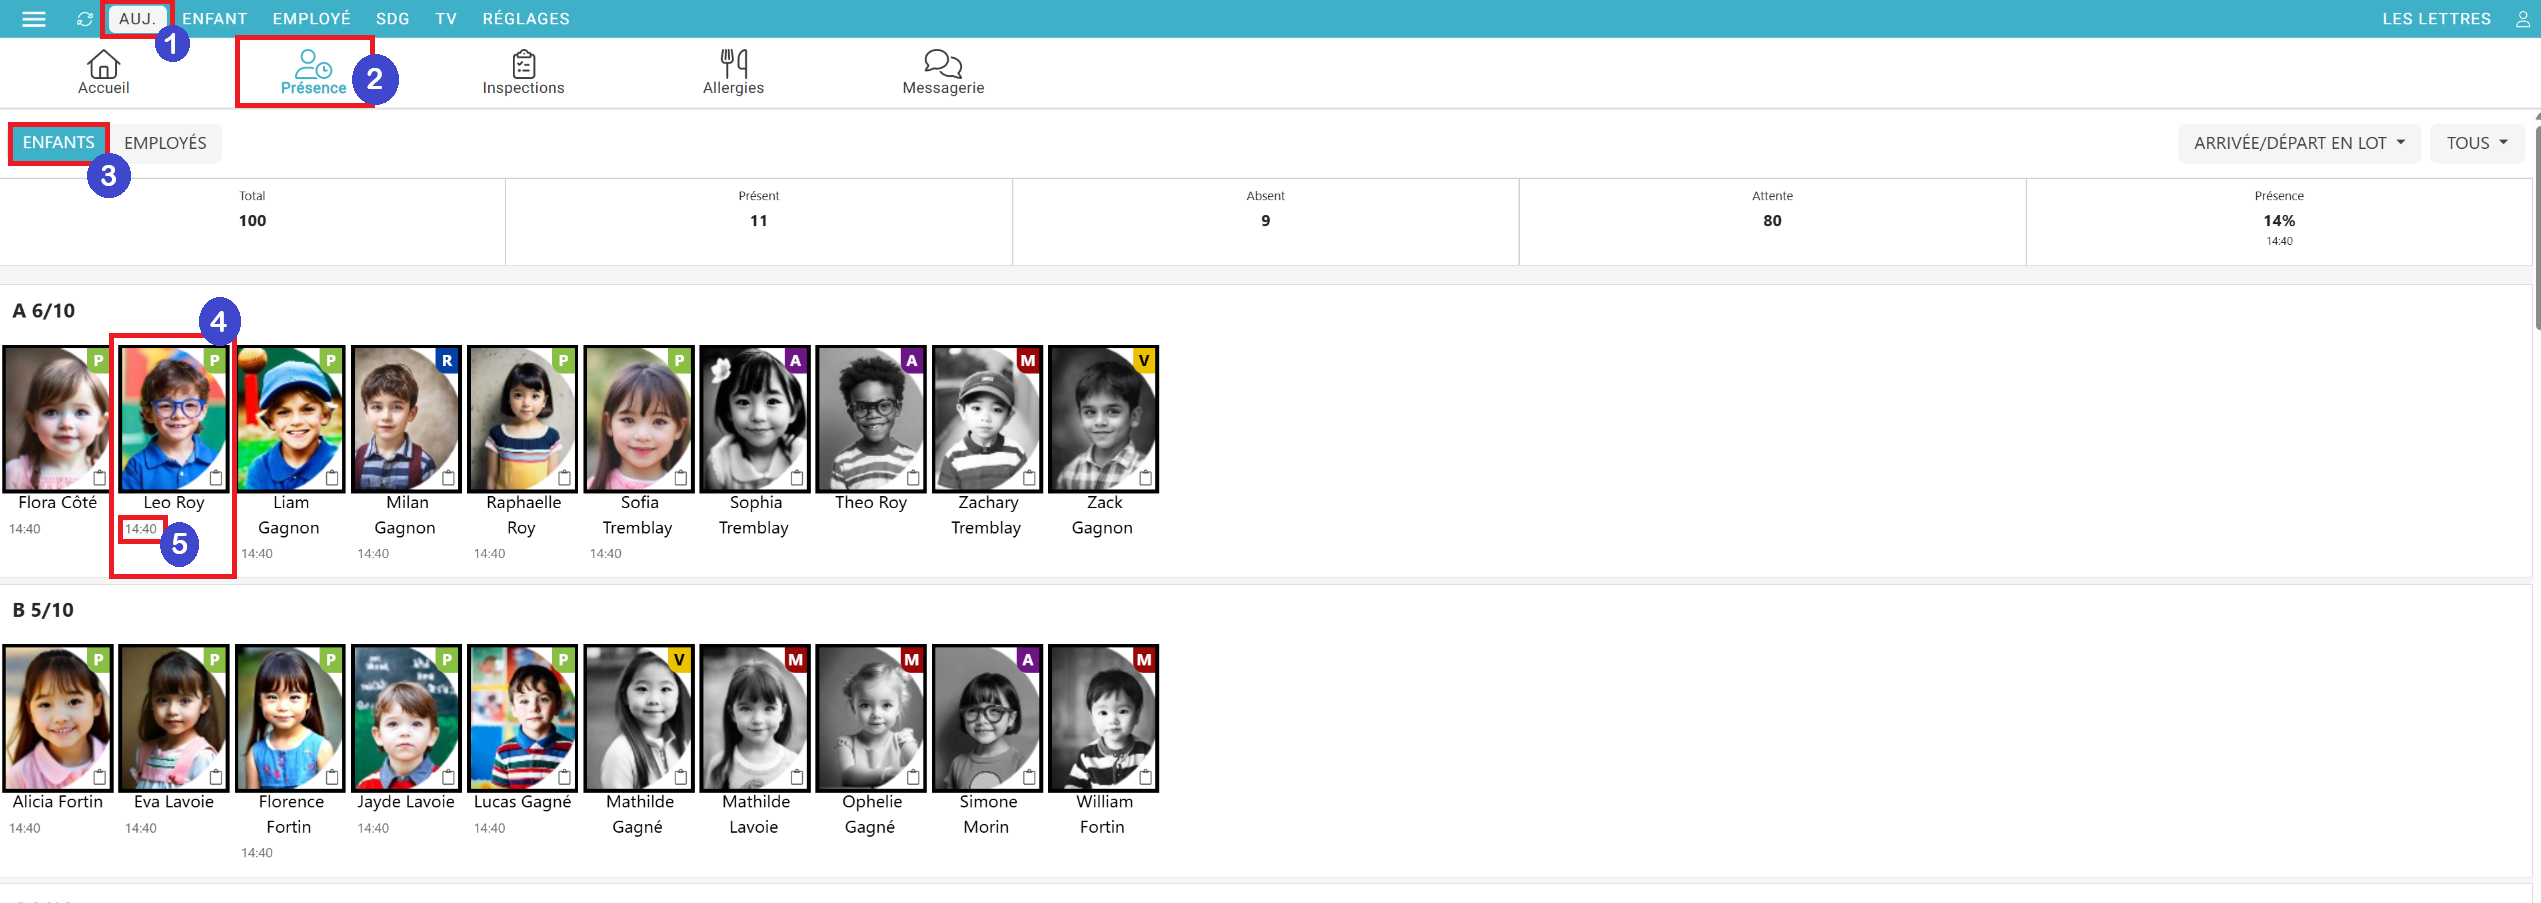Switch to the EMPLOYÉS view
The width and height of the screenshot is (2541, 903).
click(166, 143)
